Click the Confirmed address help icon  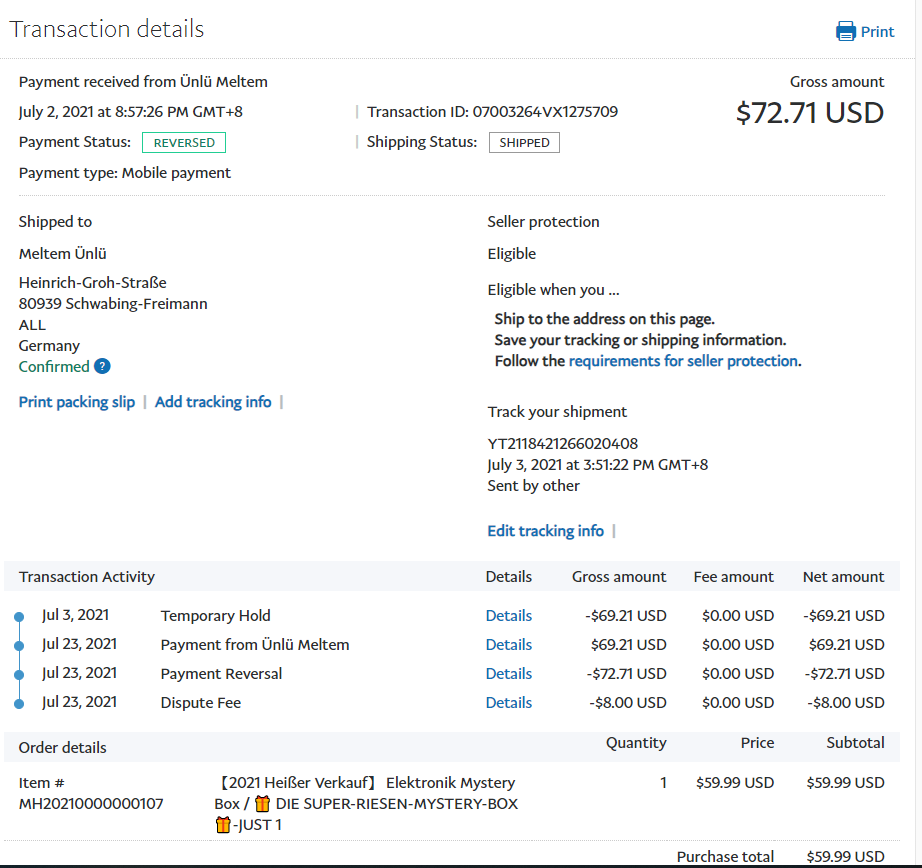[x=102, y=366]
